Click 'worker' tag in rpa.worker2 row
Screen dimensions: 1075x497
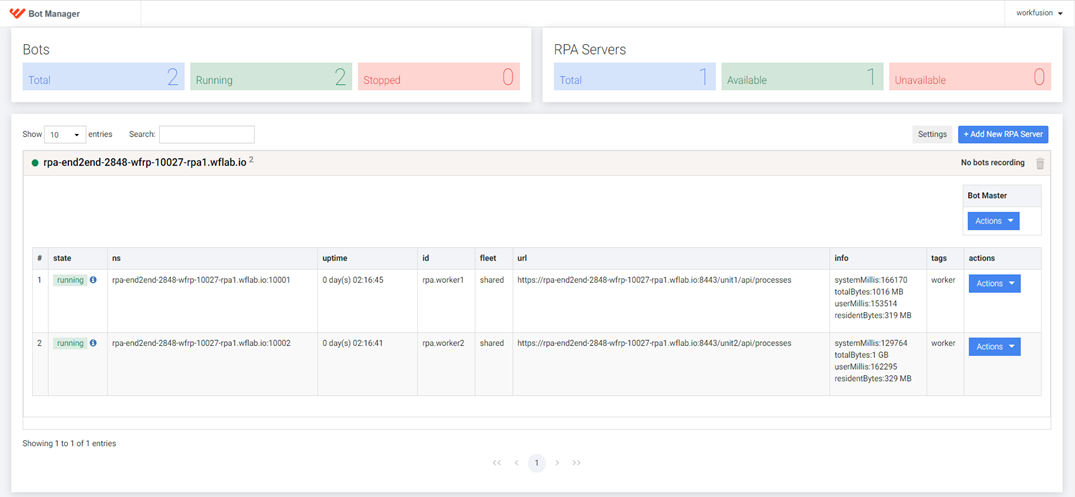pyautogui.click(x=943, y=343)
